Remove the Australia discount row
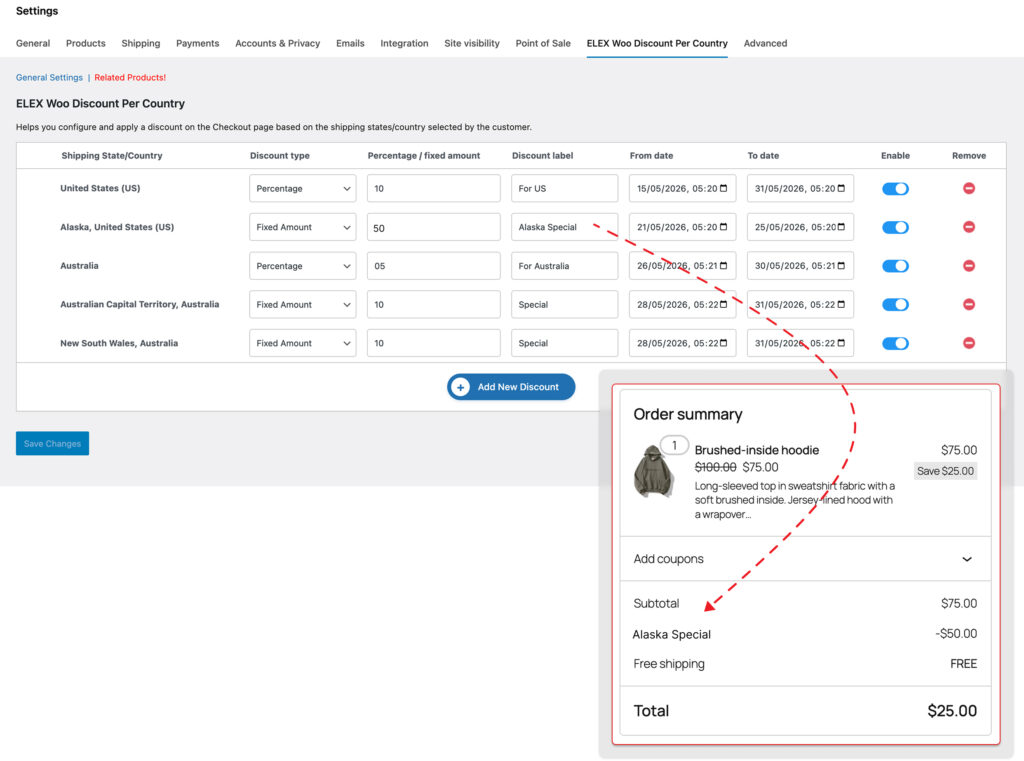 coord(968,266)
